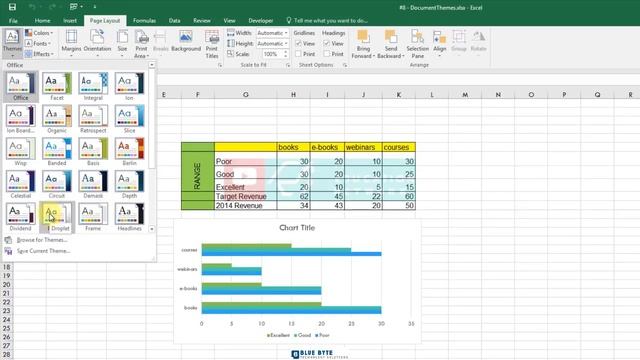Open the theme Colors dropdown

click(x=39, y=33)
